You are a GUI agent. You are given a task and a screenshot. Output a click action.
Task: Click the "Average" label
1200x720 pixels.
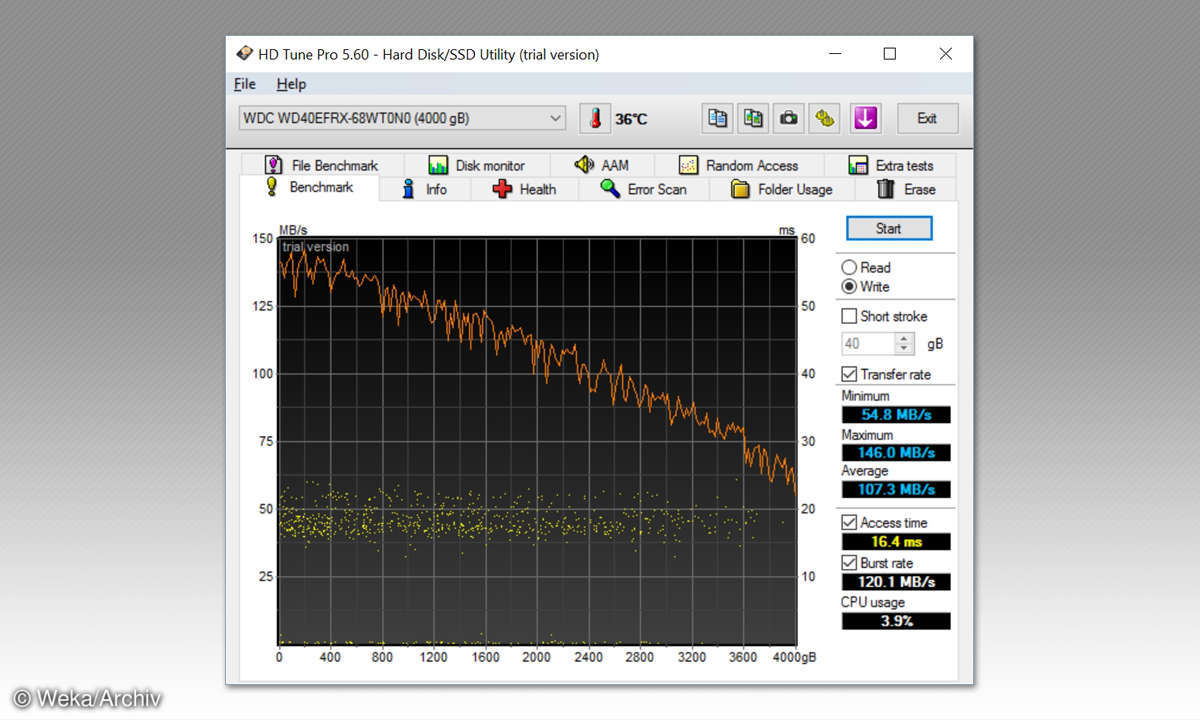point(865,471)
